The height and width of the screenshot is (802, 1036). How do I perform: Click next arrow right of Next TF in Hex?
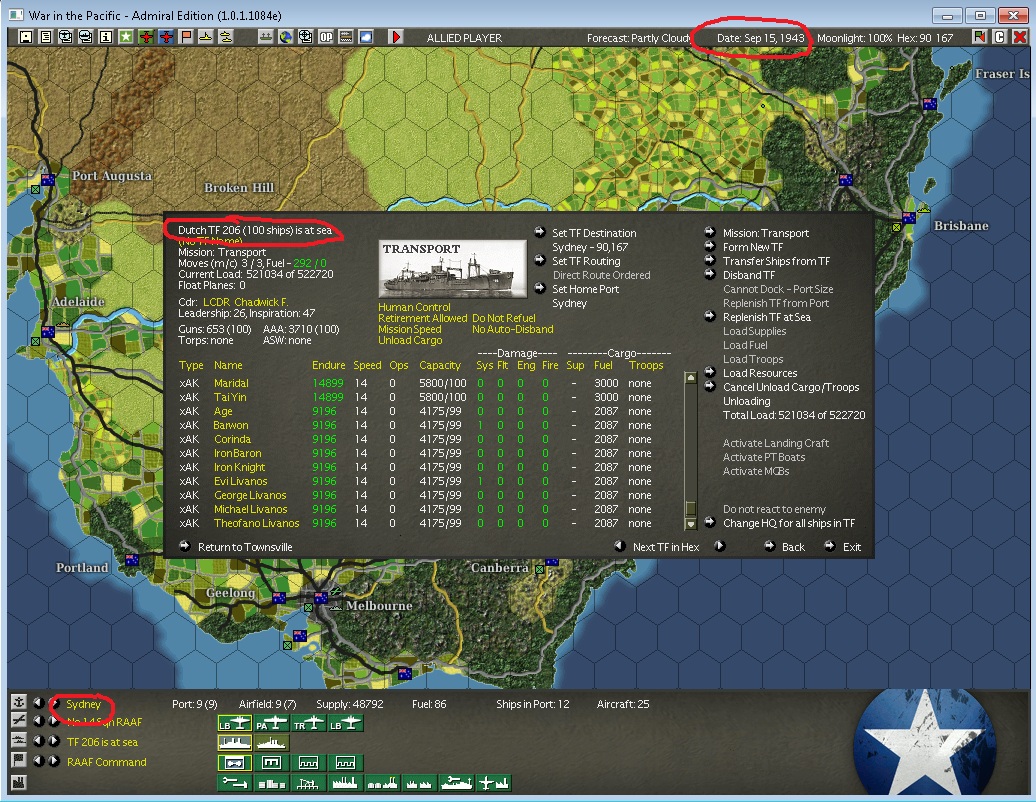pos(720,546)
